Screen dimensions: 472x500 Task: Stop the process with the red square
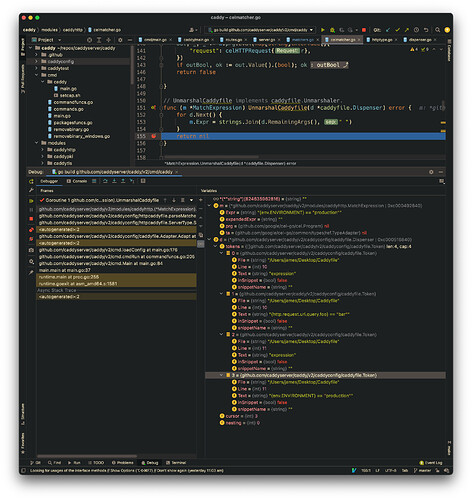click(x=364, y=30)
